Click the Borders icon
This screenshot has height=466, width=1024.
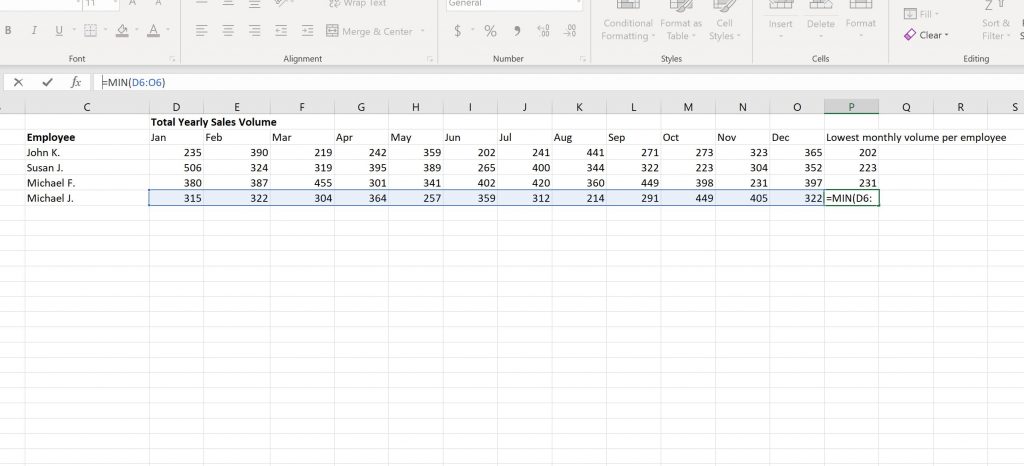point(91,31)
